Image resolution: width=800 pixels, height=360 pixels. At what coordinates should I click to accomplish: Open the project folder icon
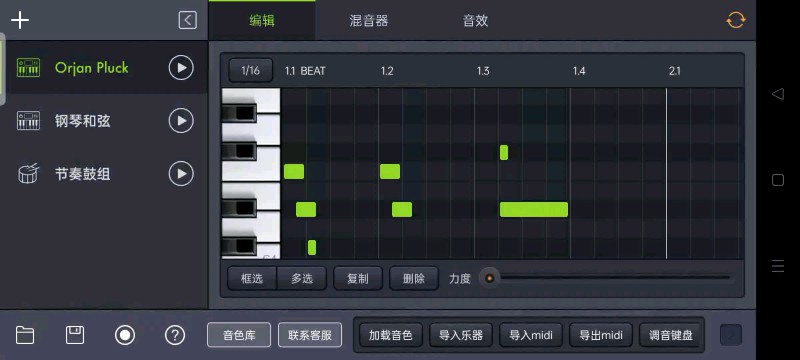25,335
